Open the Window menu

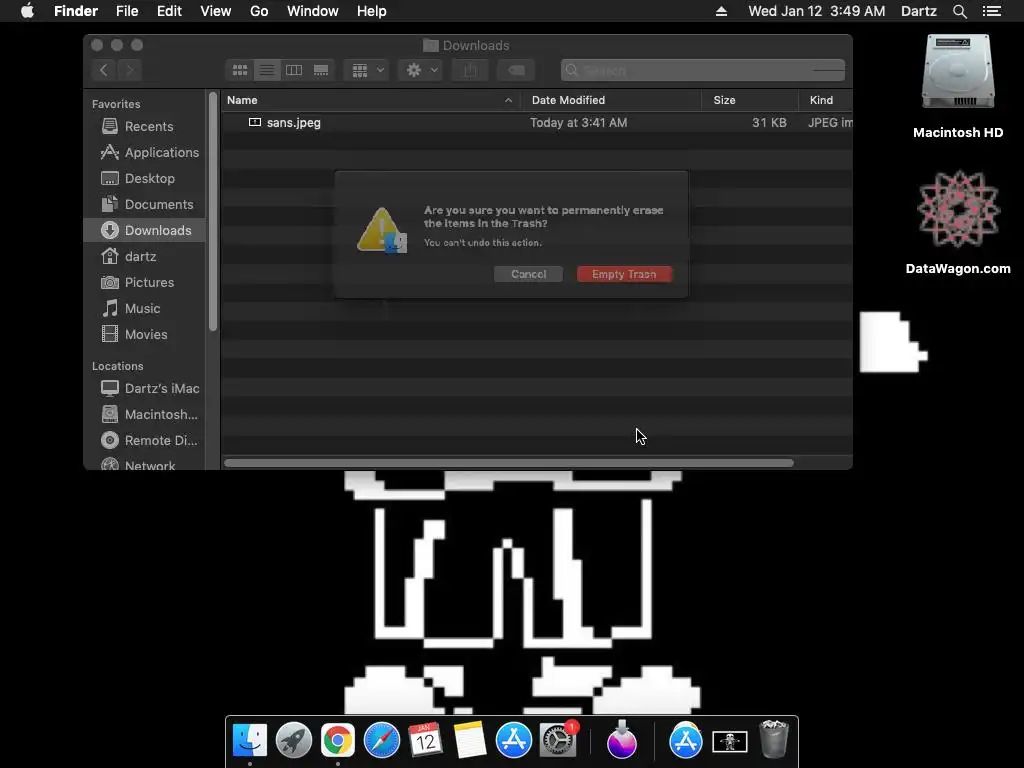click(x=313, y=11)
